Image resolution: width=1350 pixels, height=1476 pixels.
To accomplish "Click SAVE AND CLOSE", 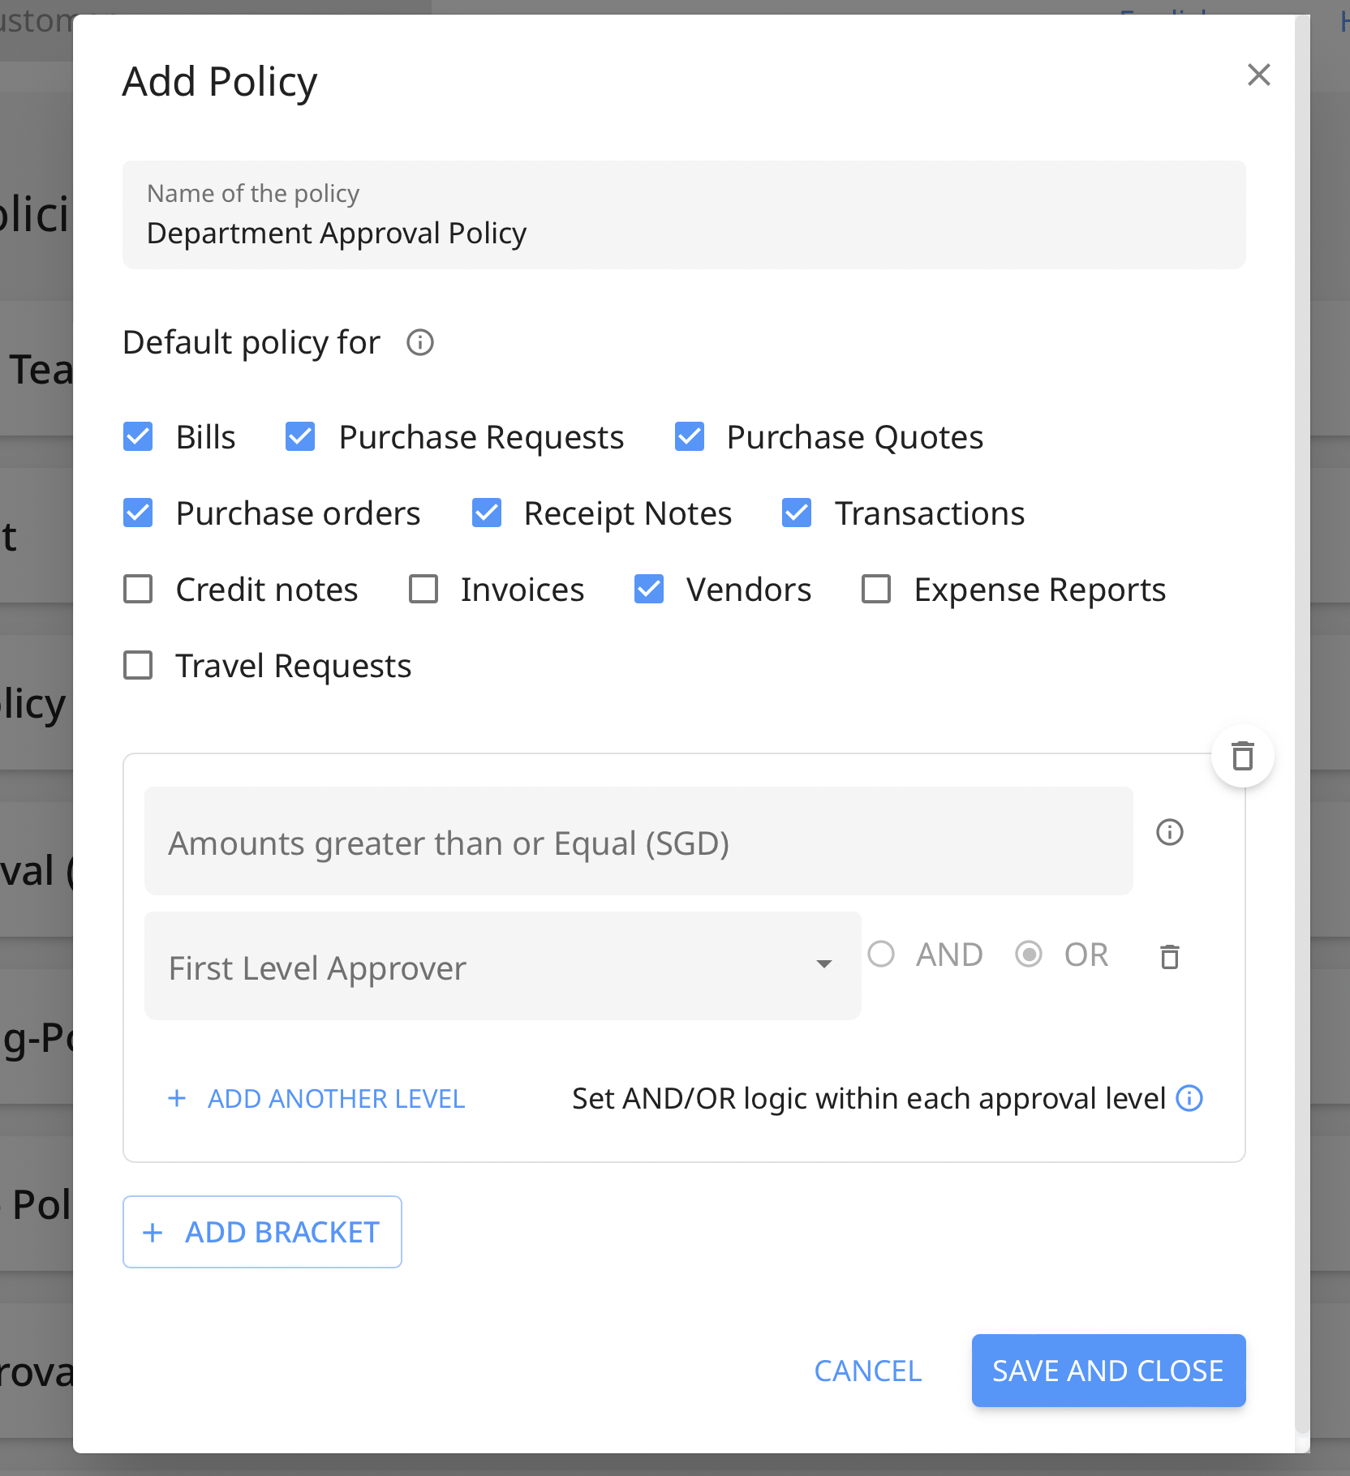I will tap(1107, 1370).
